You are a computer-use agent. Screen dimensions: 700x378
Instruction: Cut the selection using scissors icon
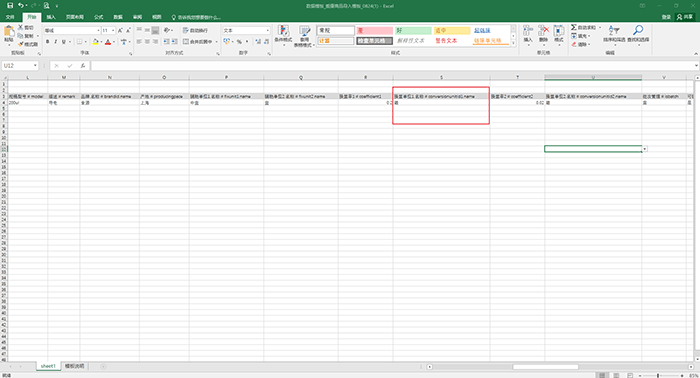pyautogui.click(x=26, y=28)
